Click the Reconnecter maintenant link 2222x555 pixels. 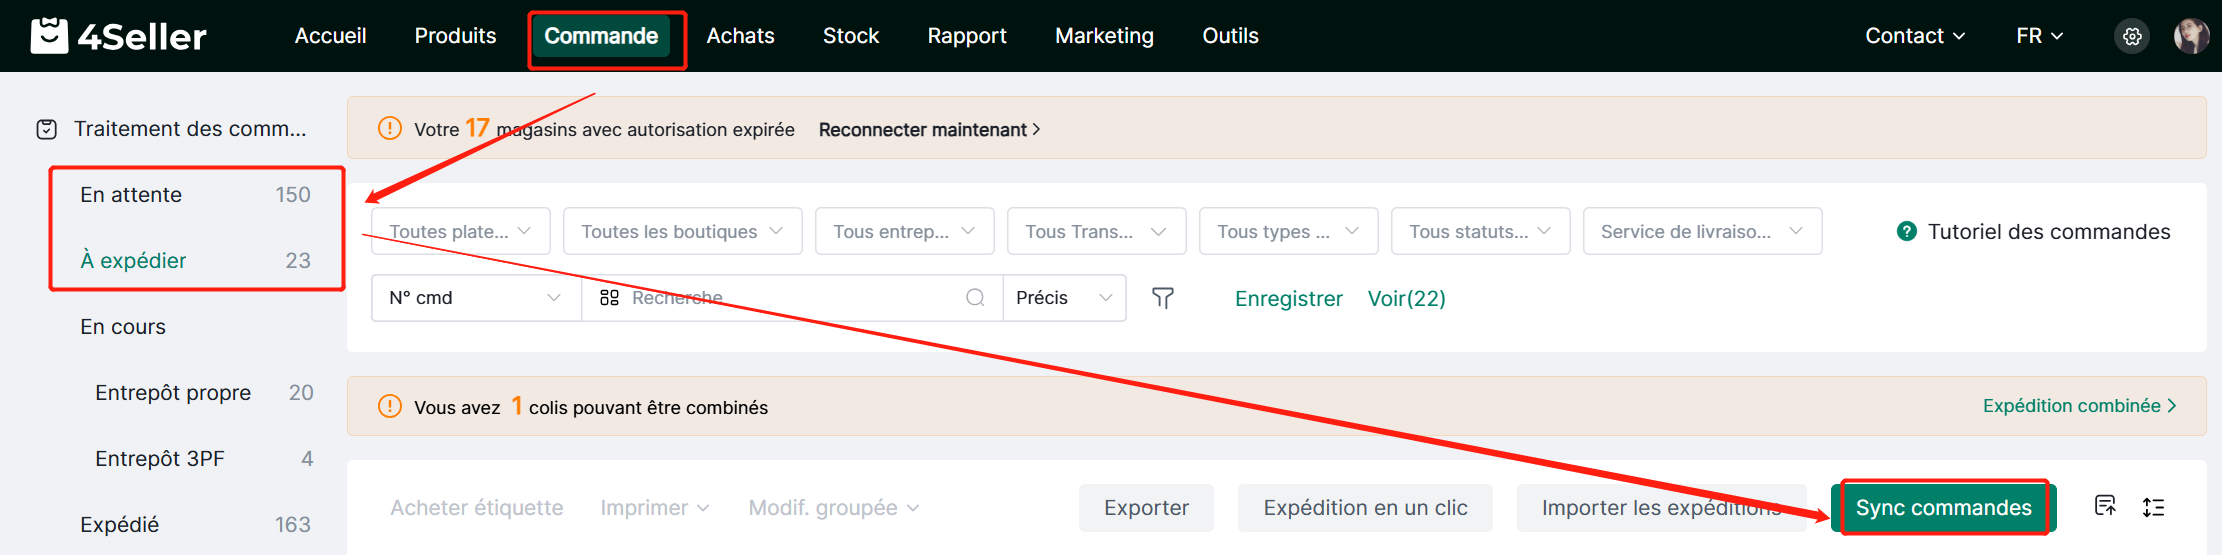(929, 130)
